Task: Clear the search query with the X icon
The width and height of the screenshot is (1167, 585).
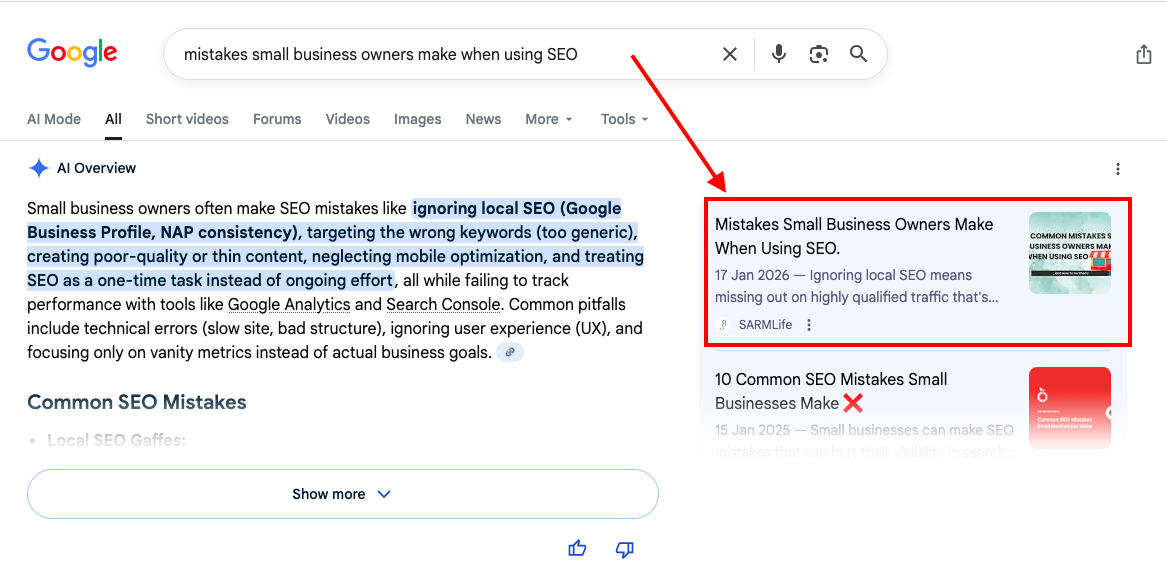Action: click(x=729, y=54)
